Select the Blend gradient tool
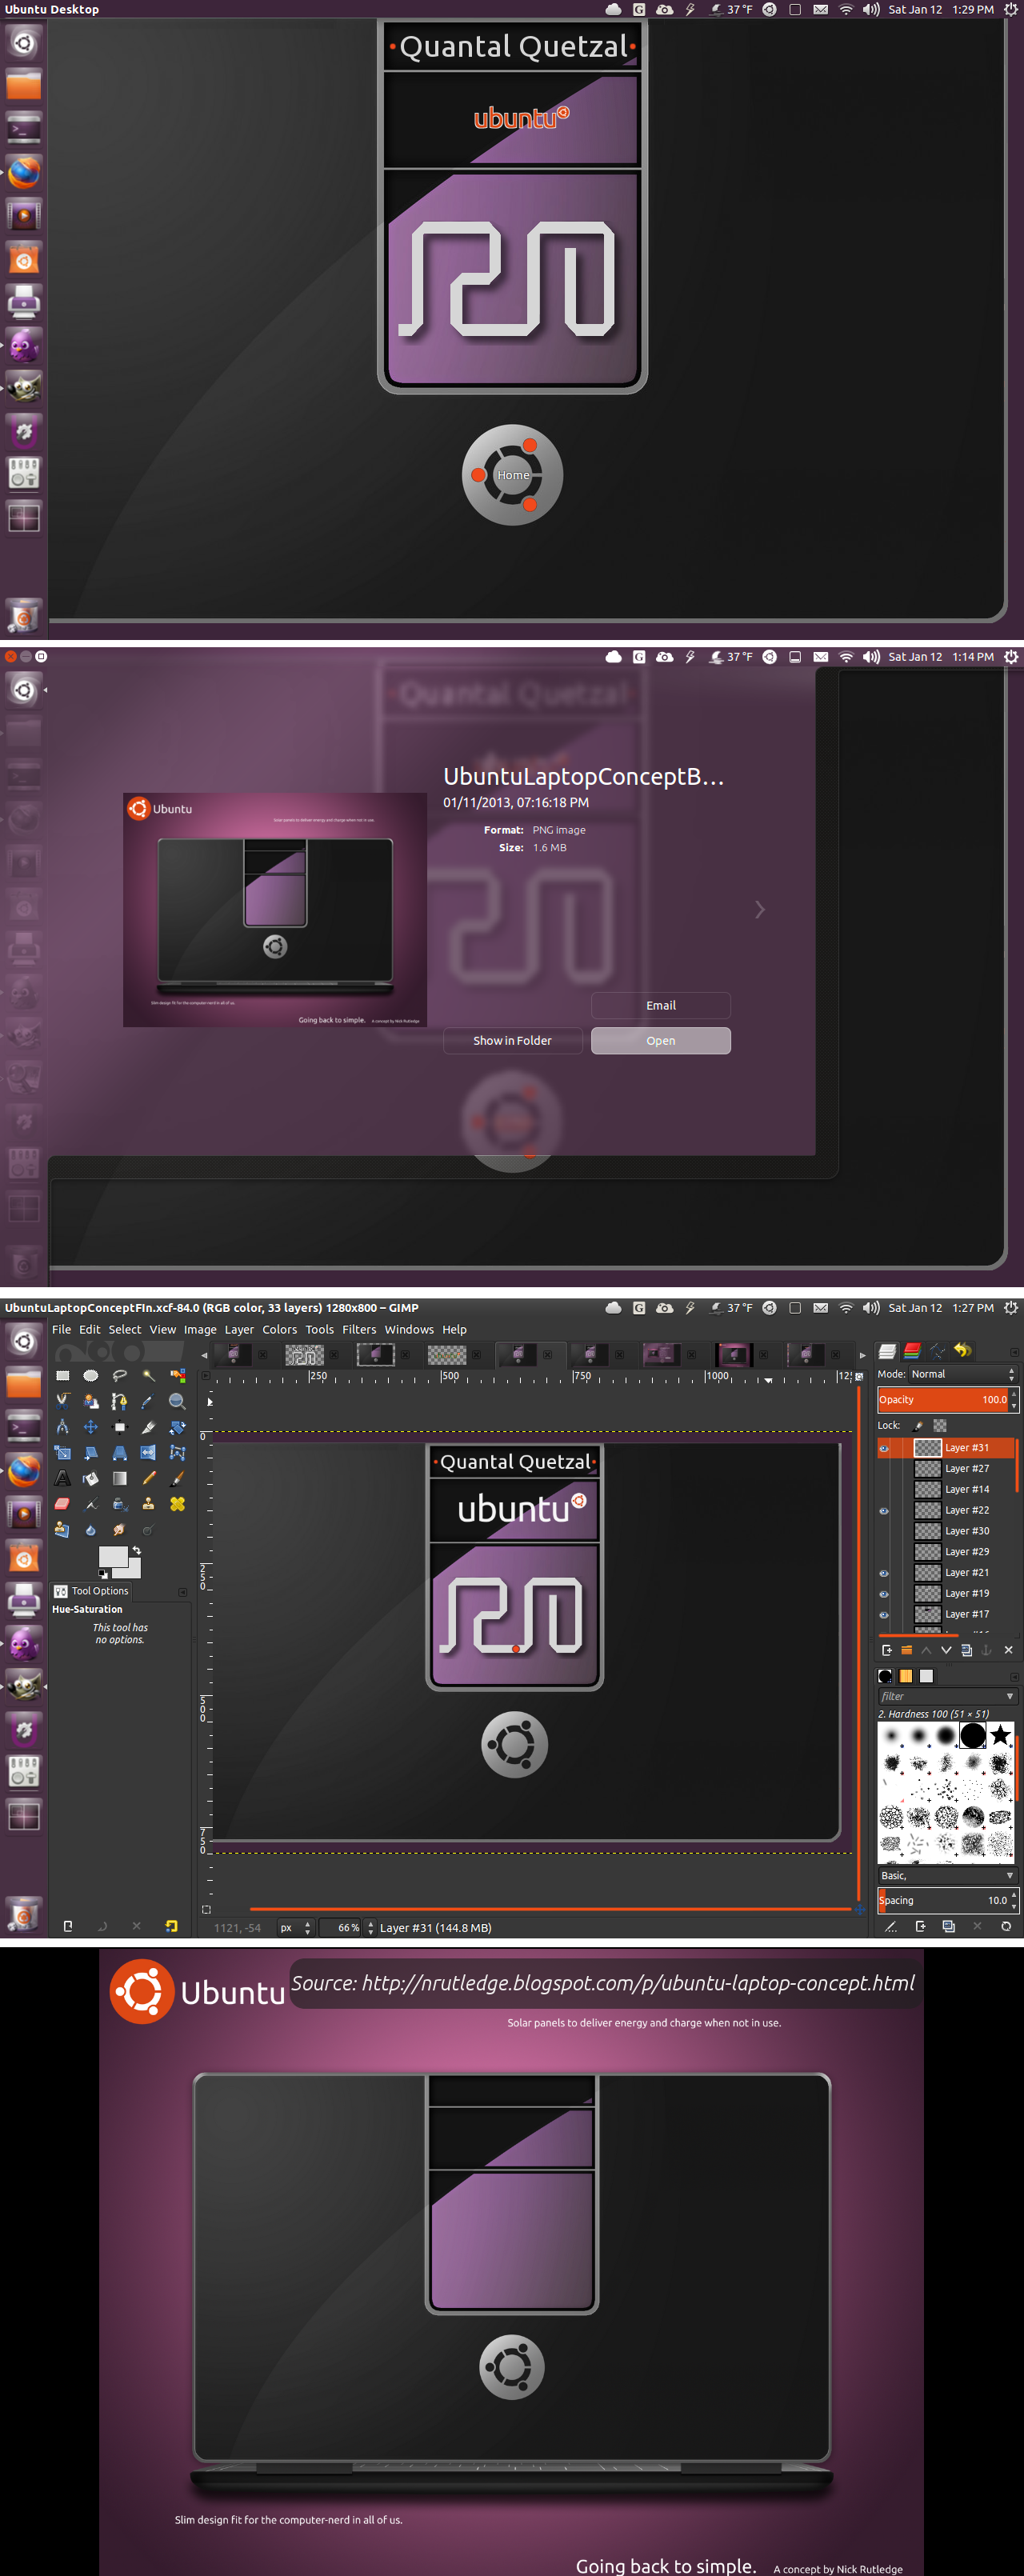Viewport: 1024px width, 2576px height. tap(120, 1478)
